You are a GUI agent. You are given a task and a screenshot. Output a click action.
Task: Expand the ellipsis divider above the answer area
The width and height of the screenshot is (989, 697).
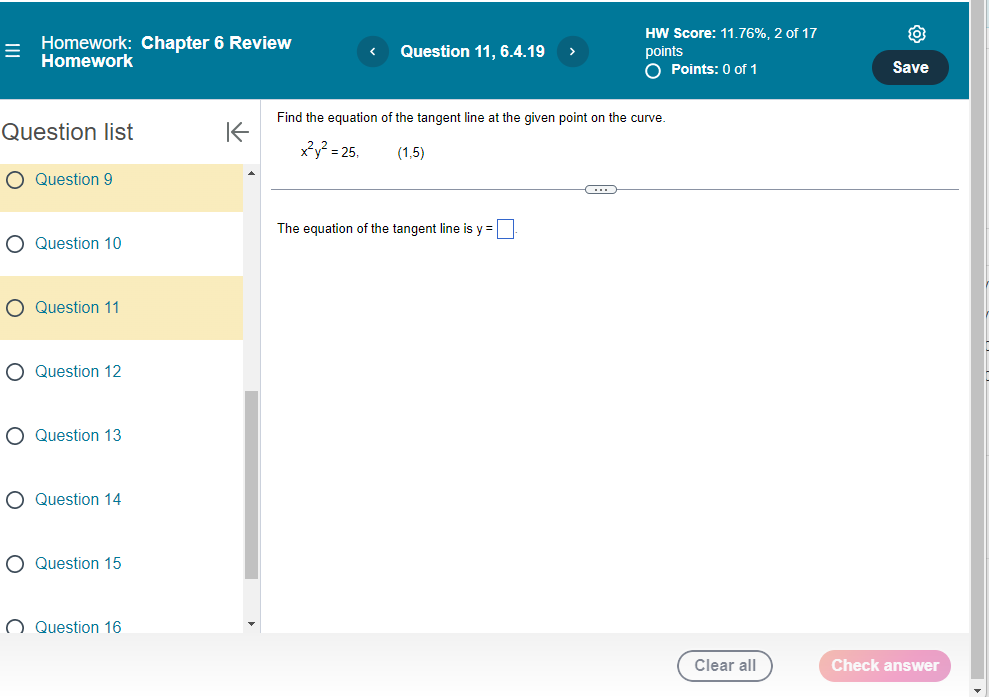pos(600,188)
